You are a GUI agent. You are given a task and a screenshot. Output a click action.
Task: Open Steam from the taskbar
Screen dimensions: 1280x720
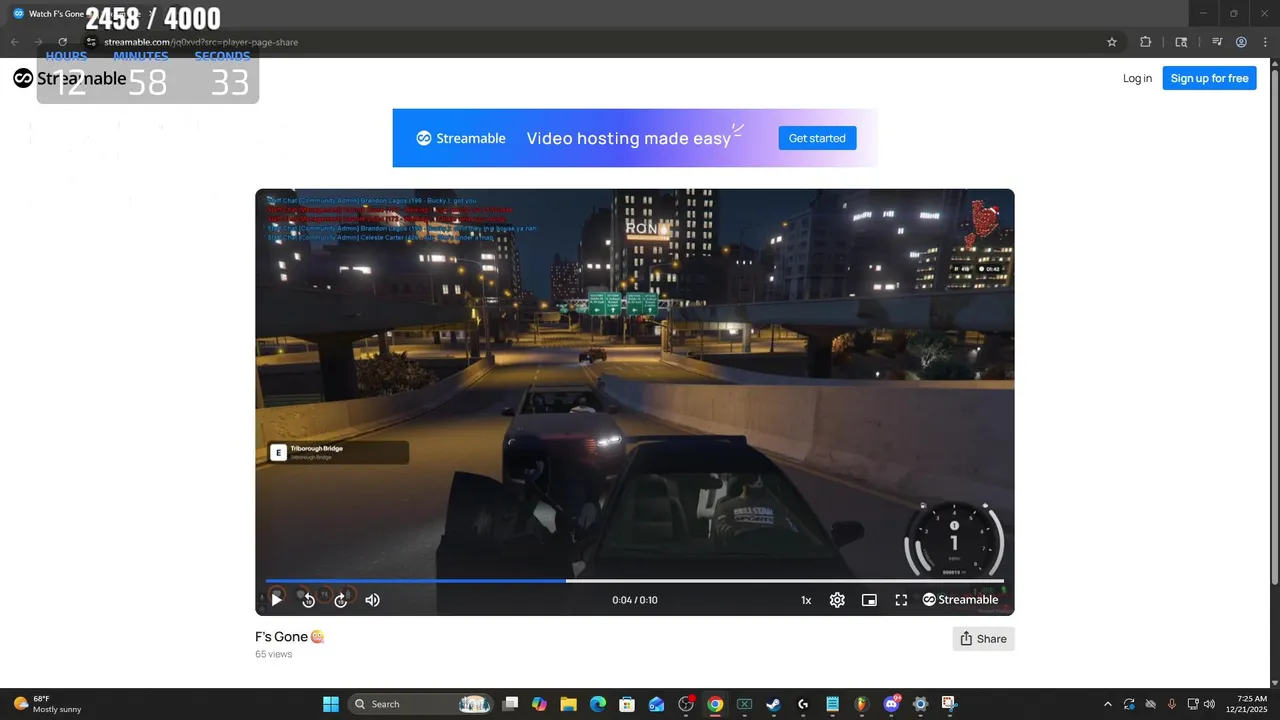[x=773, y=704]
